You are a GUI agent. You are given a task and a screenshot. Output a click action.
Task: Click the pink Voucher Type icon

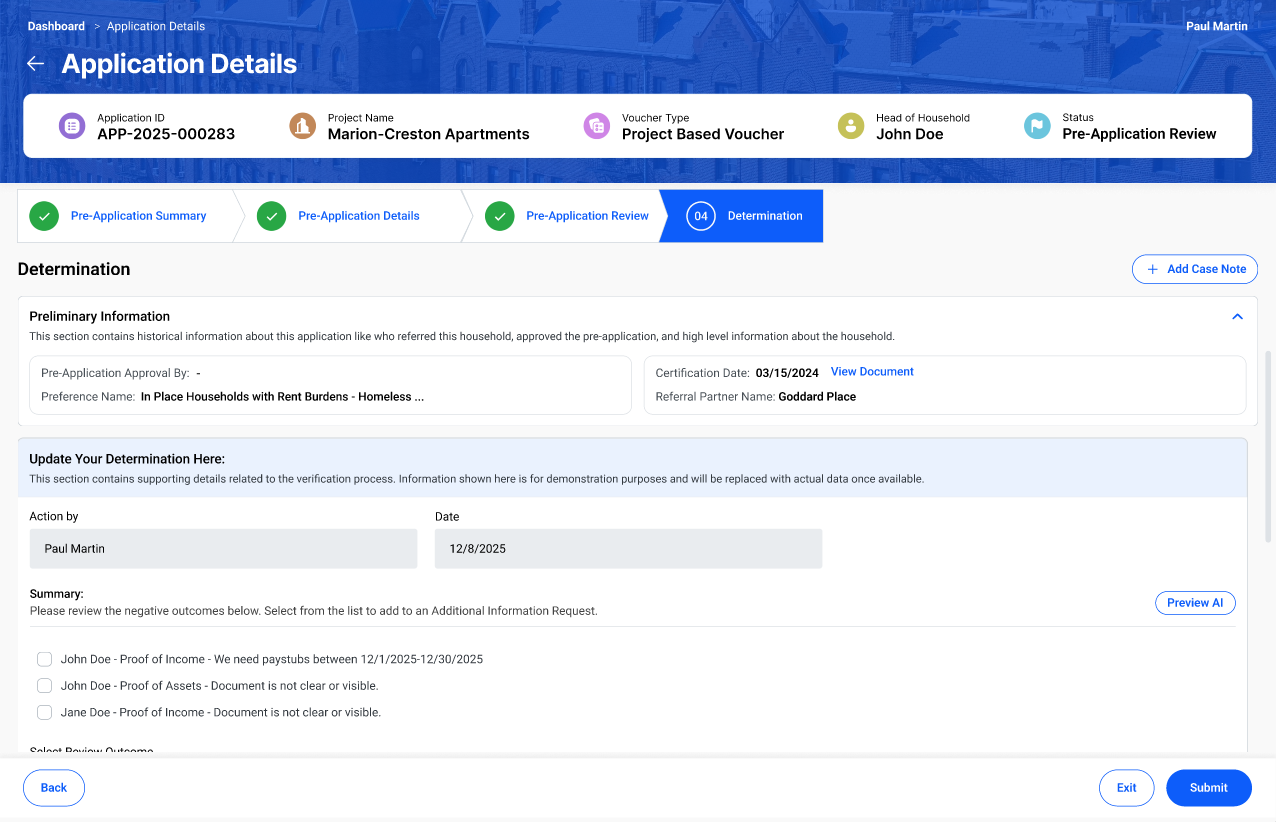(x=597, y=126)
